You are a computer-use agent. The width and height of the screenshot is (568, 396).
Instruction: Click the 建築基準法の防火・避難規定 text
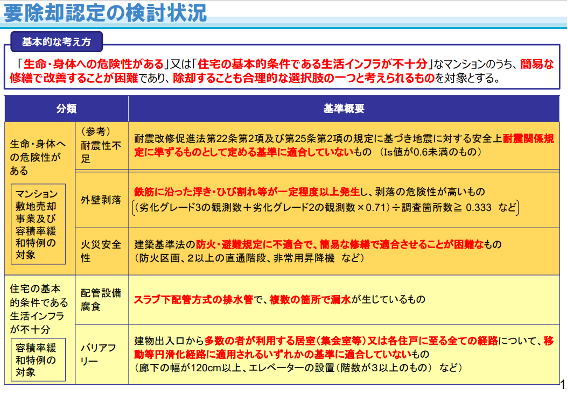point(318,245)
